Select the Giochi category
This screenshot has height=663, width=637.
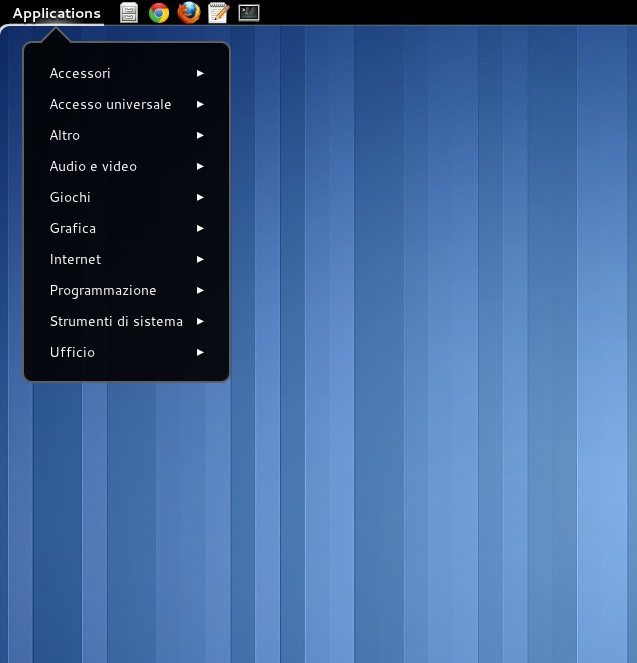point(127,197)
